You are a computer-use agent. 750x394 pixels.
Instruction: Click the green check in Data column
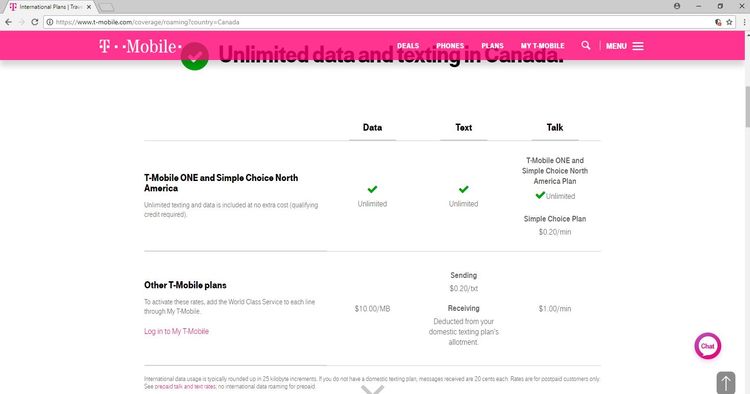(x=372, y=189)
